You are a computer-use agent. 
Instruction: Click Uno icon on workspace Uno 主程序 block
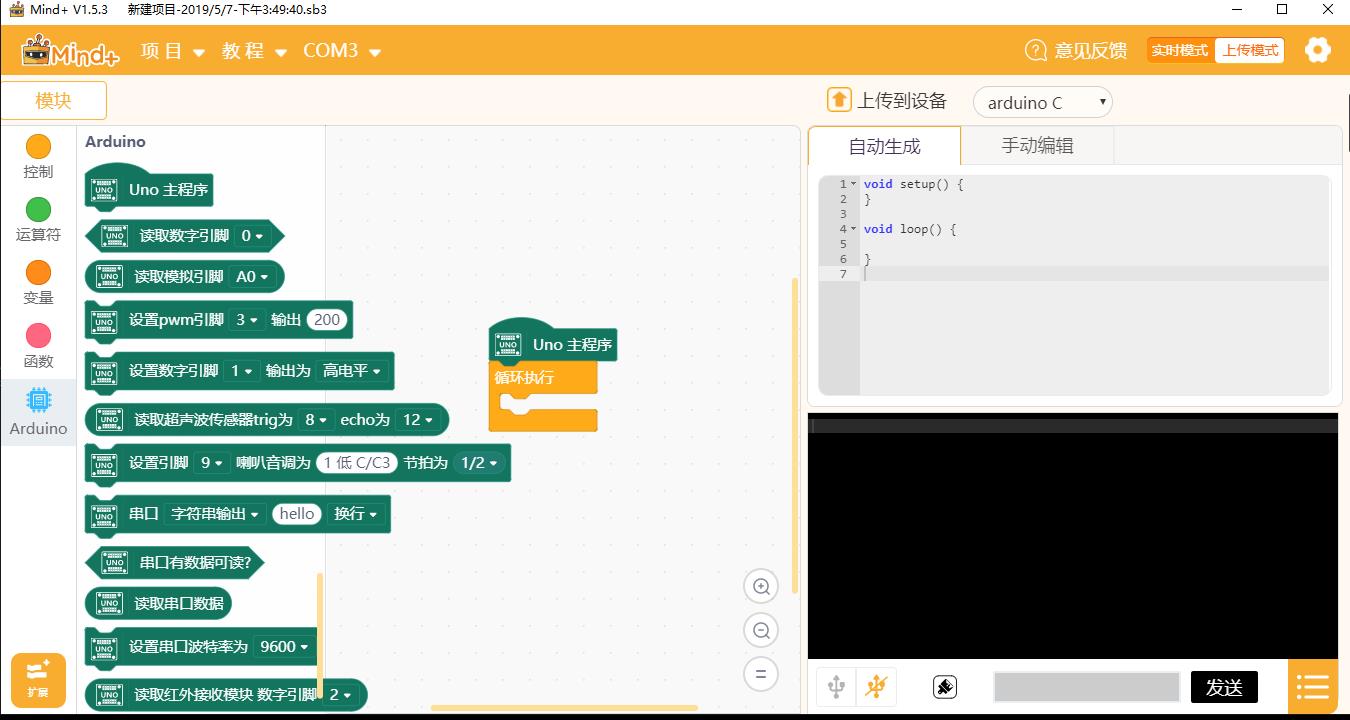coord(508,345)
